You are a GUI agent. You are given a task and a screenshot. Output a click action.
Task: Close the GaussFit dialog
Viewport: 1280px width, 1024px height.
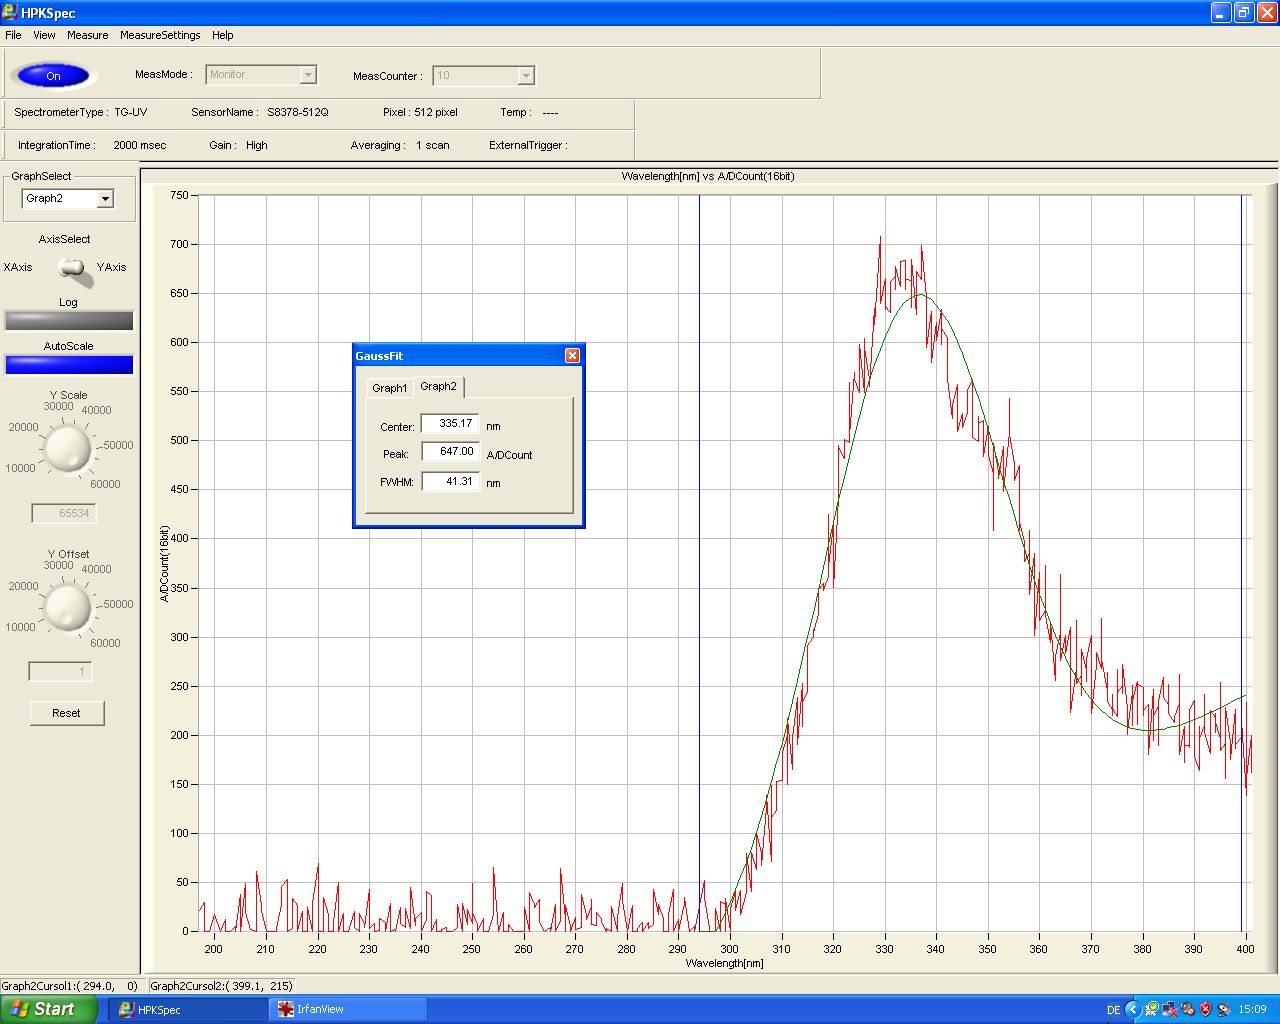point(572,356)
